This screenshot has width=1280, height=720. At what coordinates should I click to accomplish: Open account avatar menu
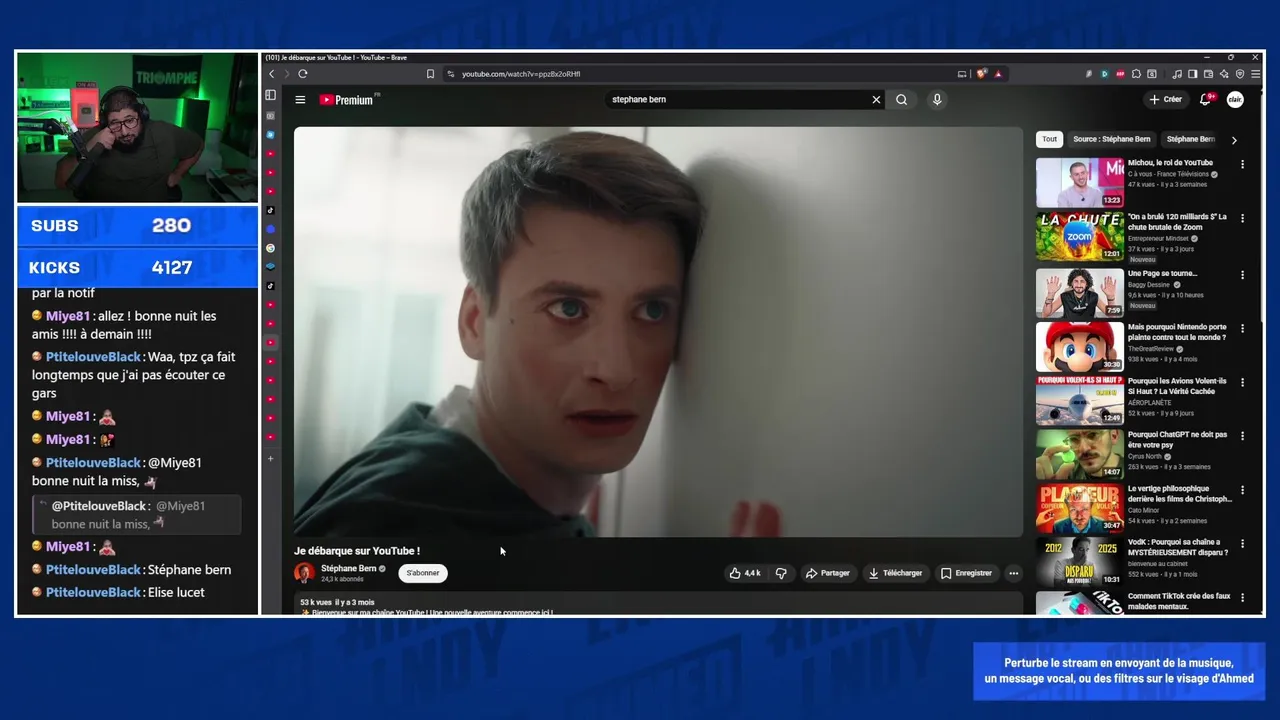(1235, 100)
